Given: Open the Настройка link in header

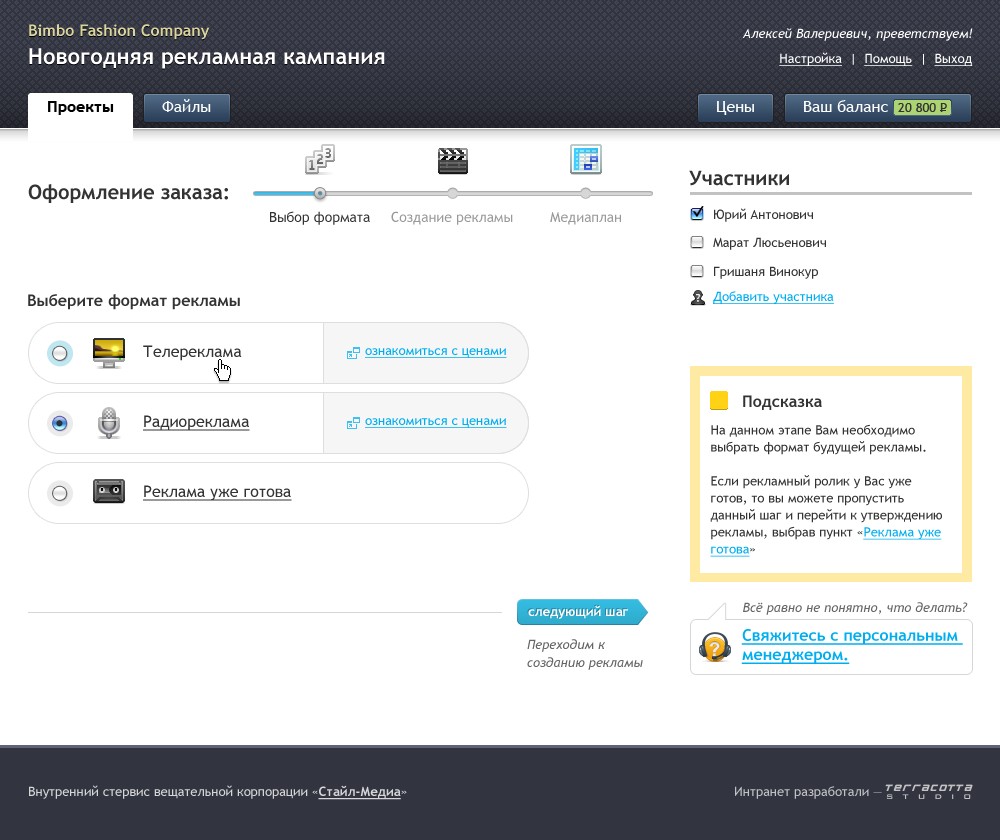Looking at the screenshot, I should 810,59.
